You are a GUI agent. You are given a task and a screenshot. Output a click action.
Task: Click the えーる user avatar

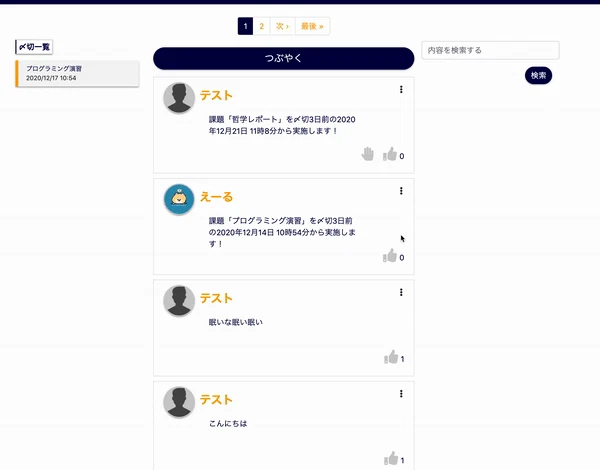coord(179,199)
